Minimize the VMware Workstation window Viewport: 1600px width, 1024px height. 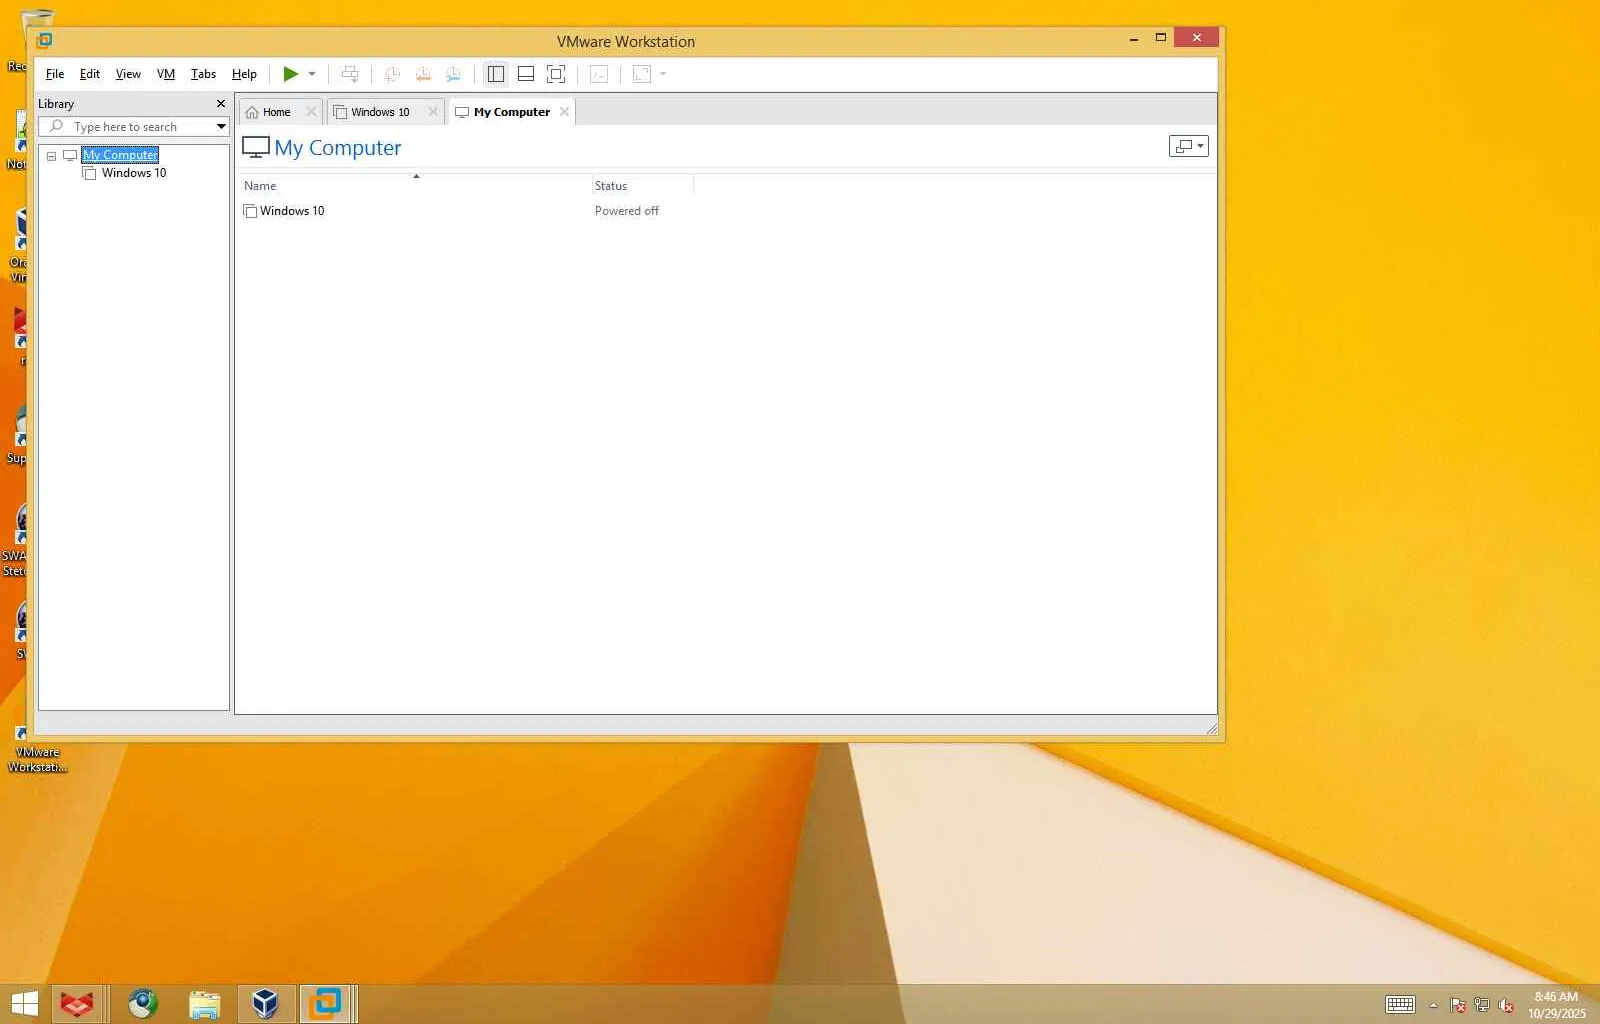tap(1133, 39)
